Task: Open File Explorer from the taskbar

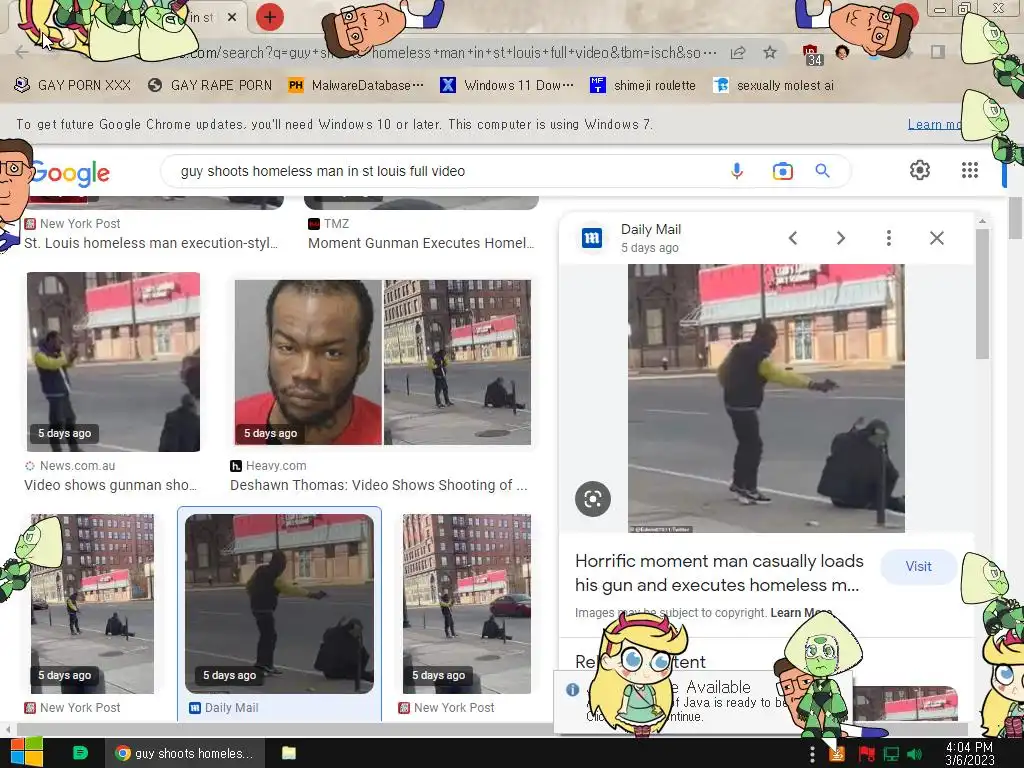Action: [289, 753]
